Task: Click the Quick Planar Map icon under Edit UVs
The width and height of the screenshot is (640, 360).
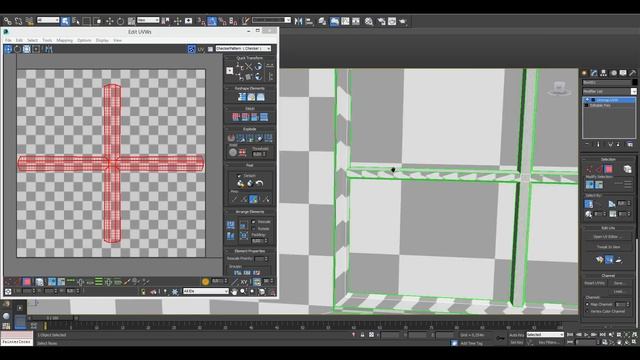Action: pyautogui.click(x=599, y=260)
